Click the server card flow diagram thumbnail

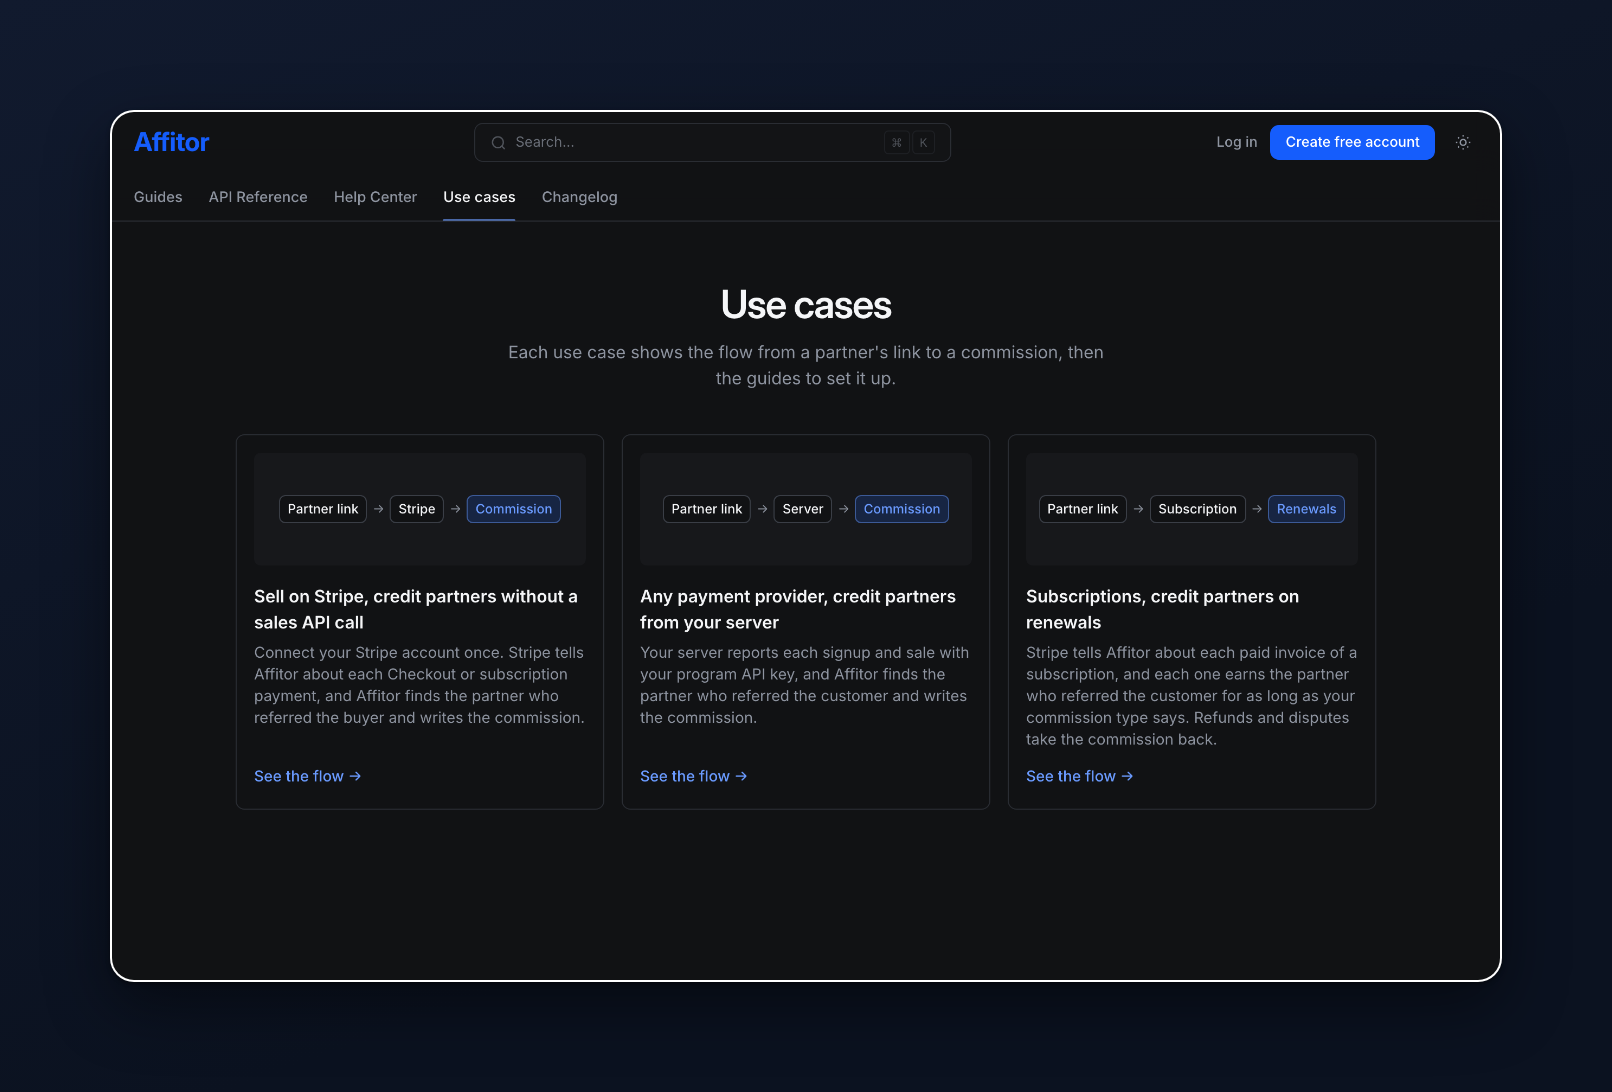pos(806,510)
